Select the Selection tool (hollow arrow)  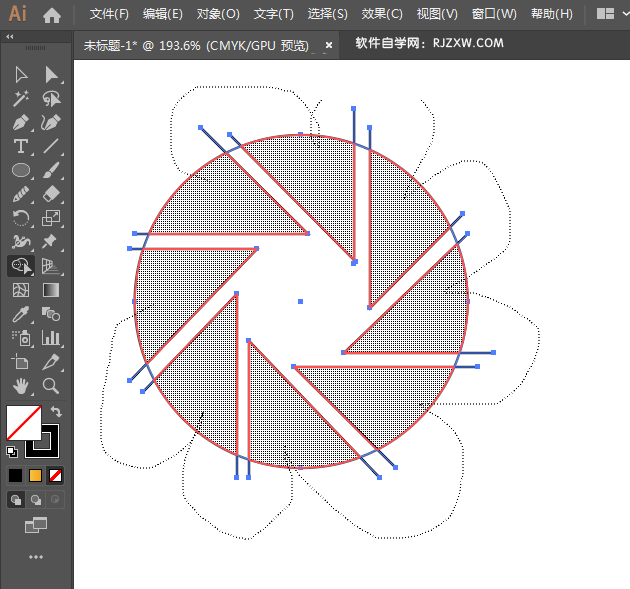[21, 75]
